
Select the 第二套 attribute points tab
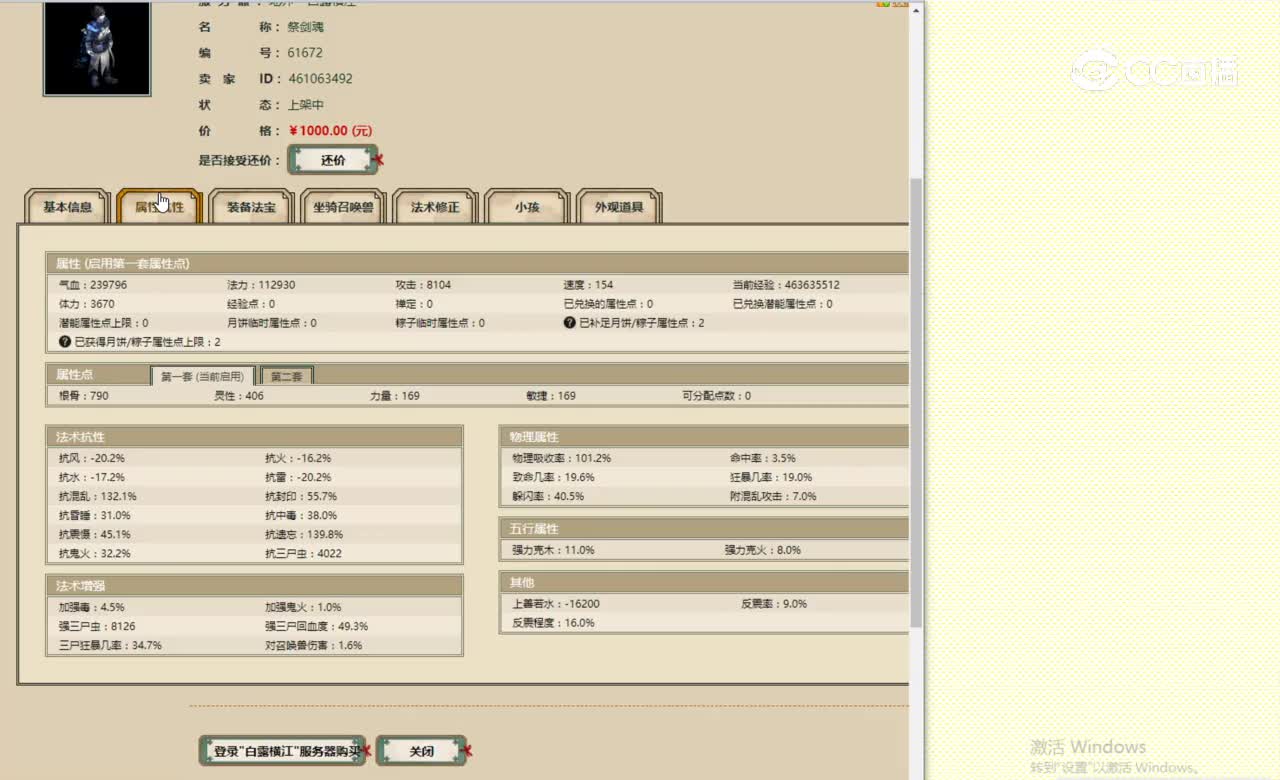coord(287,376)
